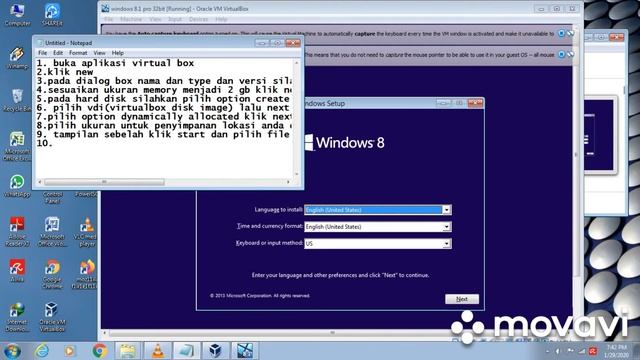Open Microsoft Office Word desktop shortcut
This screenshot has width=640, height=360.
(52, 231)
